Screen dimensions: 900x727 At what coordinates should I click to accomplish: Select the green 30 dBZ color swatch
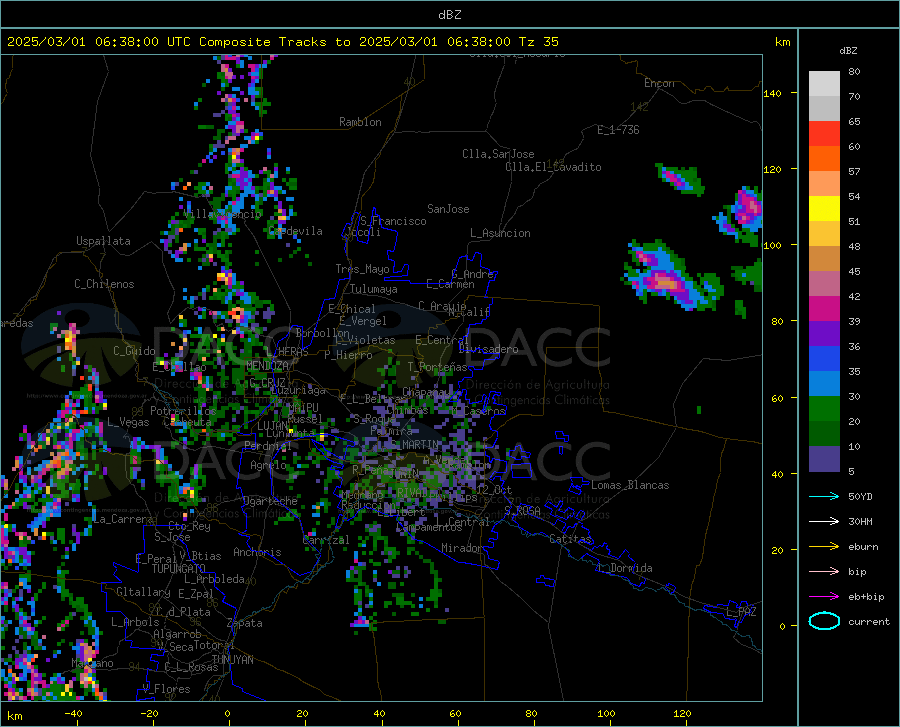point(824,409)
